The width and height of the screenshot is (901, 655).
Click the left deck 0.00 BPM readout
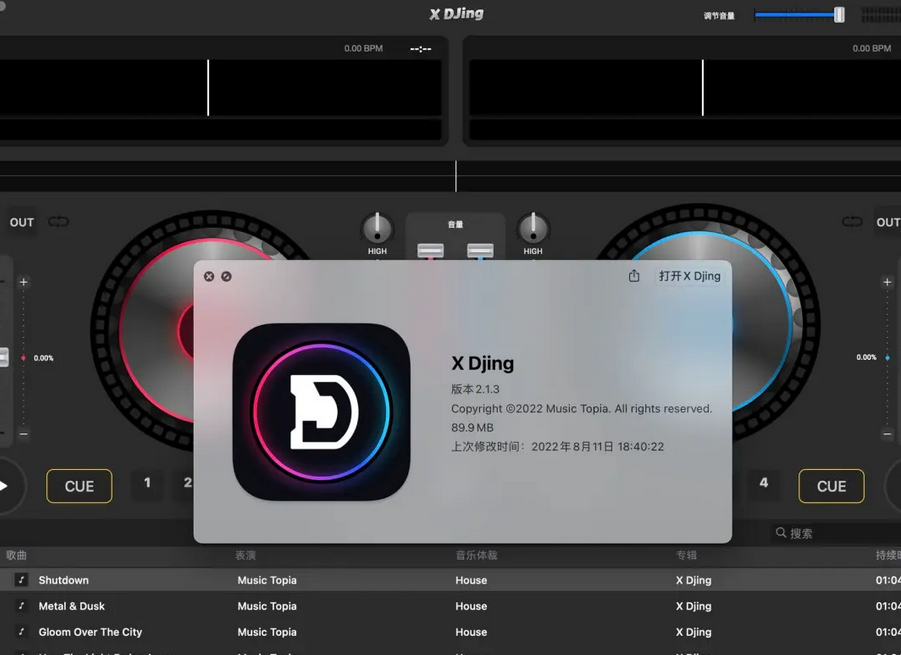point(363,48)
